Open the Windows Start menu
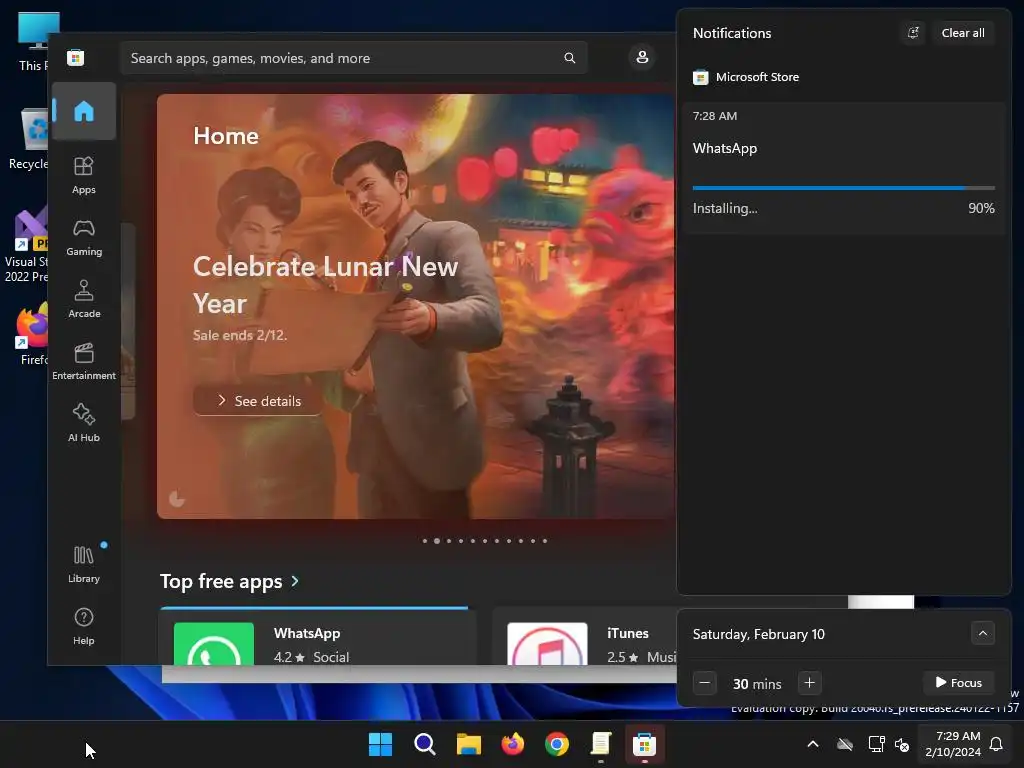The image size is (1024, 768). [380, 744]
